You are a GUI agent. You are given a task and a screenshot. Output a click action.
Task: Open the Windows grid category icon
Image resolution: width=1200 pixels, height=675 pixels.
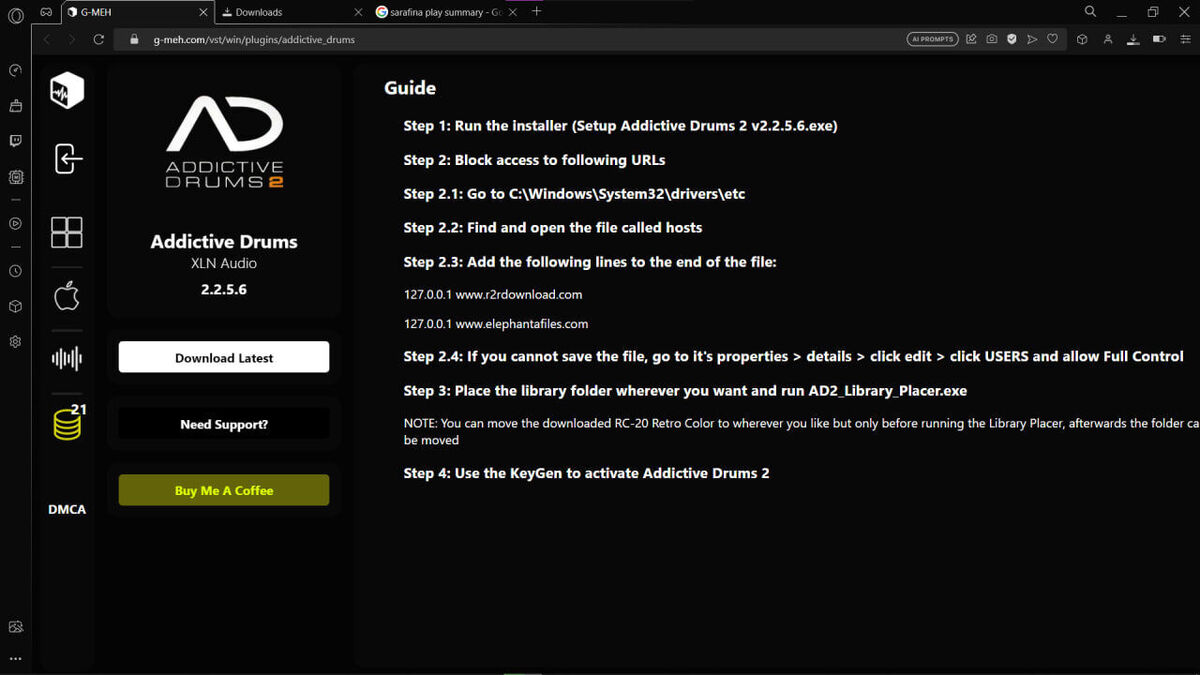(67, 232)
